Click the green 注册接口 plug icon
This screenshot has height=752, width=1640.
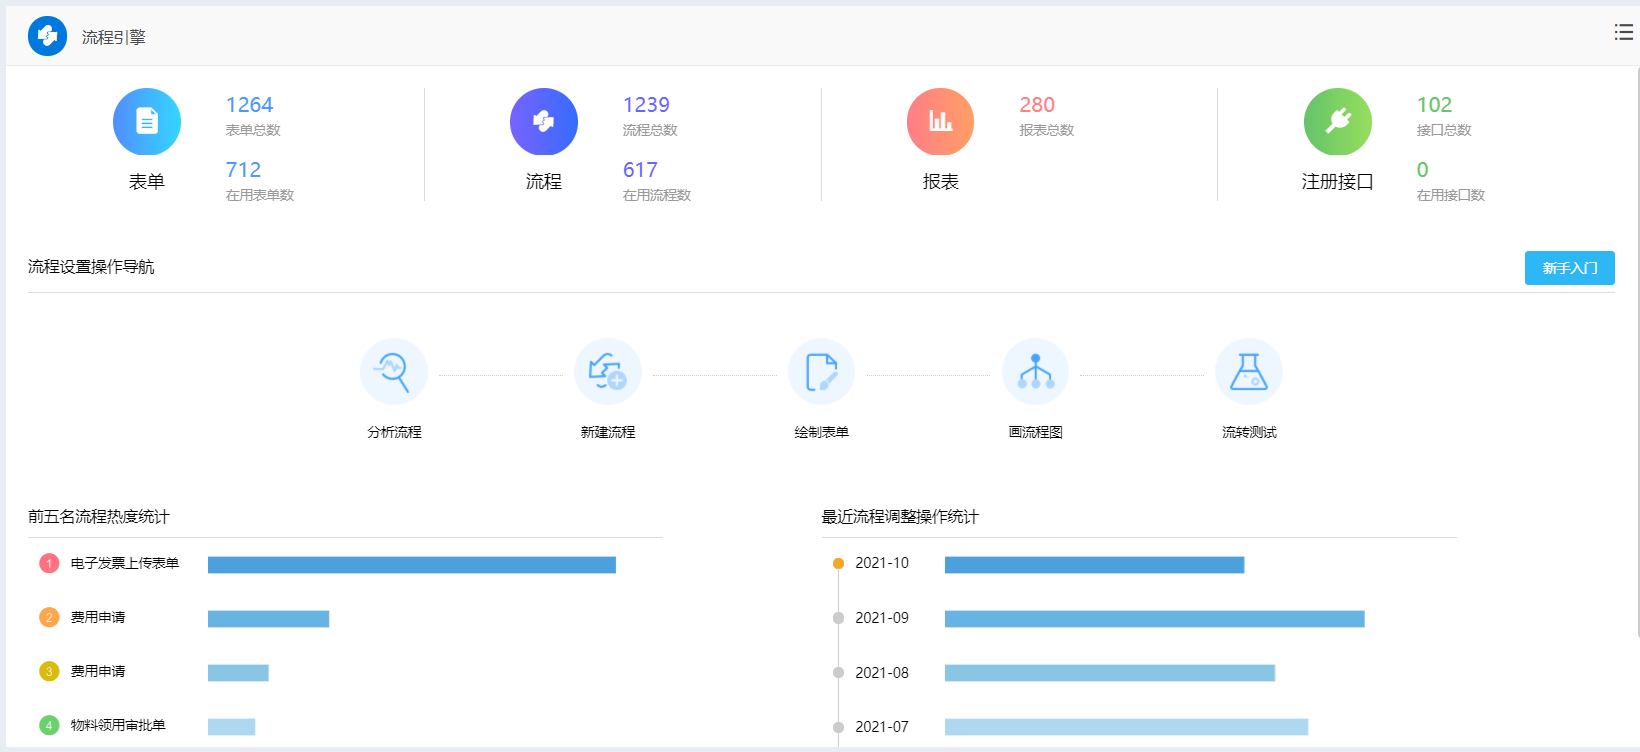click(x=1338, y=121)
